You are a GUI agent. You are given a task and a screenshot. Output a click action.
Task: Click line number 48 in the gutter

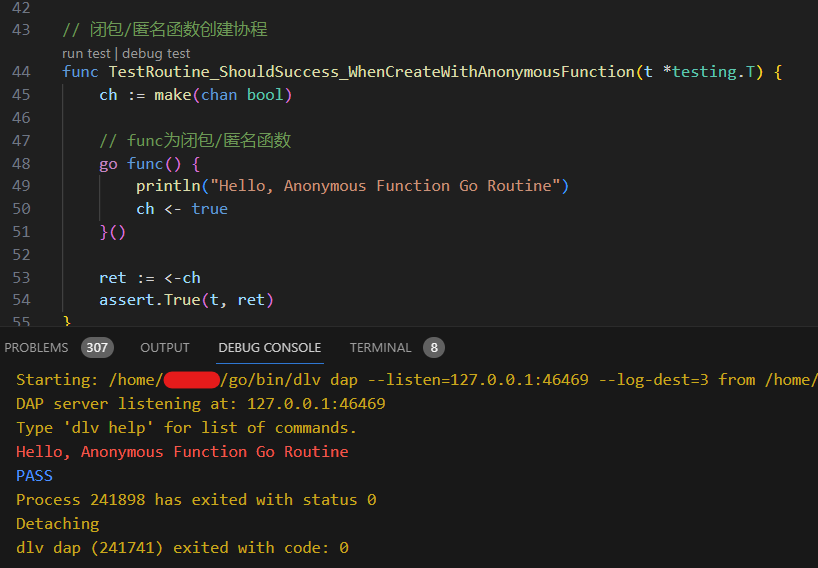(20, 163)
